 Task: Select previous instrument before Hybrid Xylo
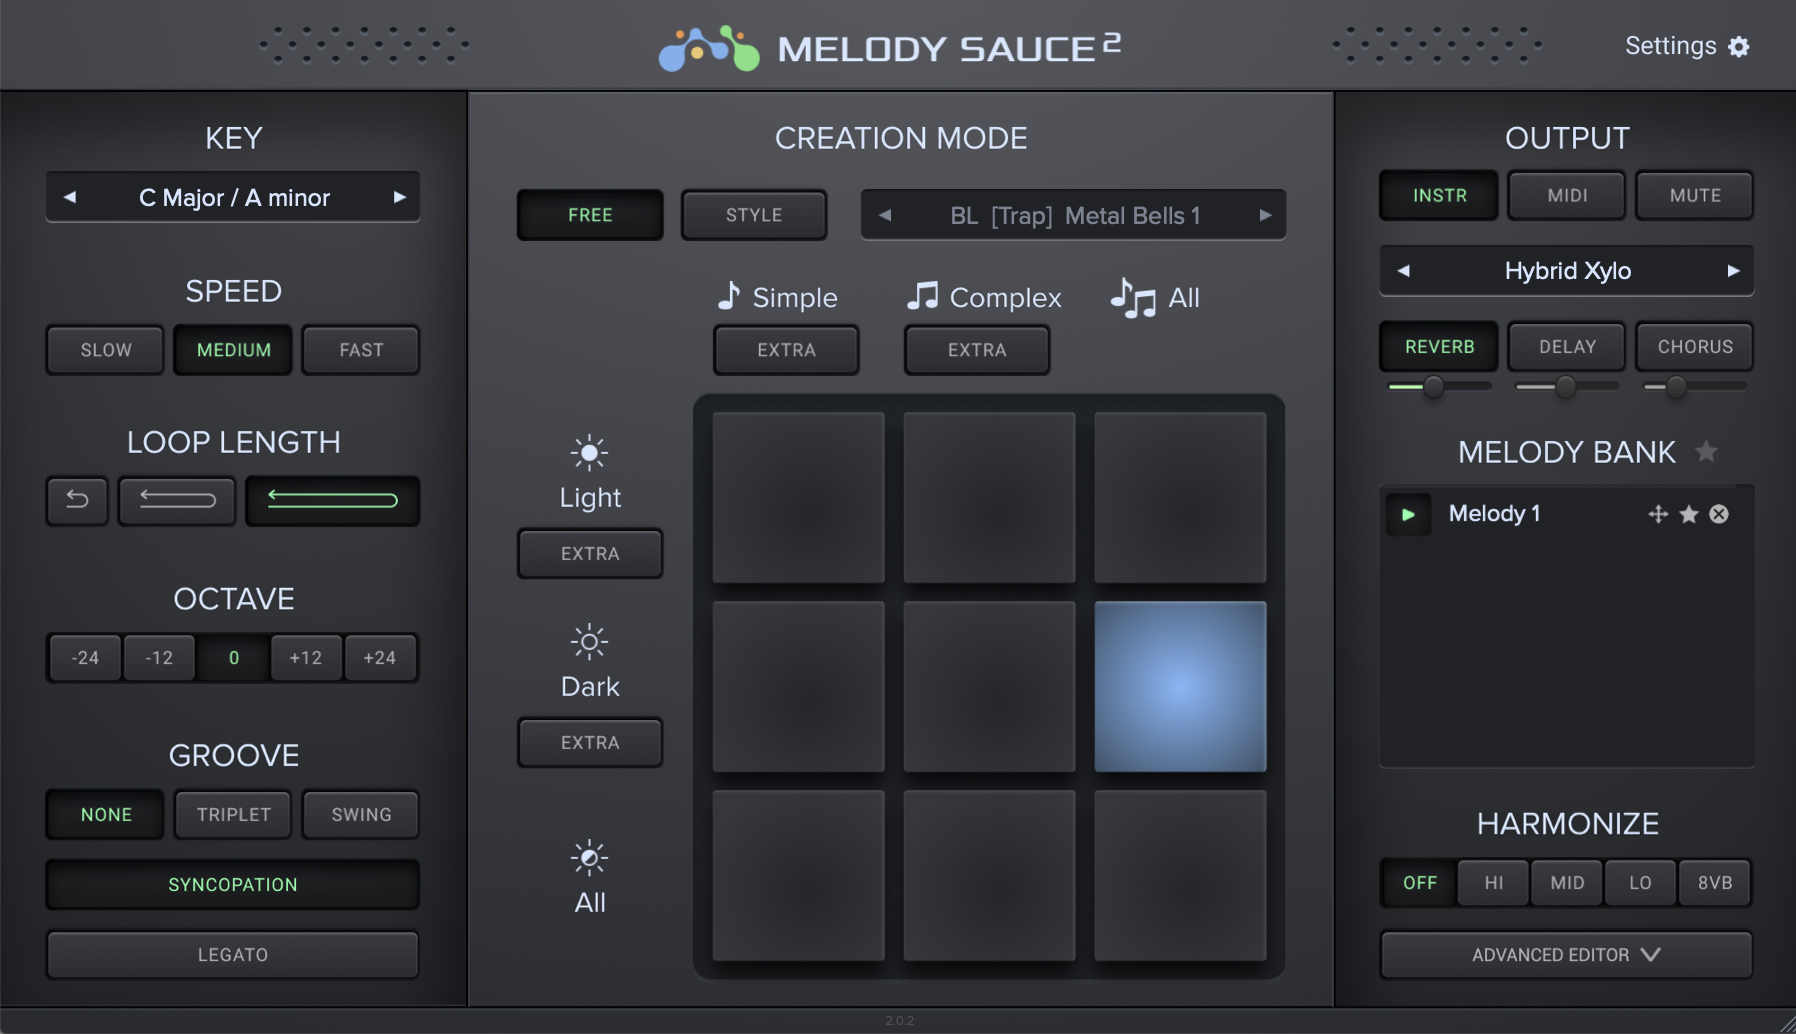[1403, 271]
